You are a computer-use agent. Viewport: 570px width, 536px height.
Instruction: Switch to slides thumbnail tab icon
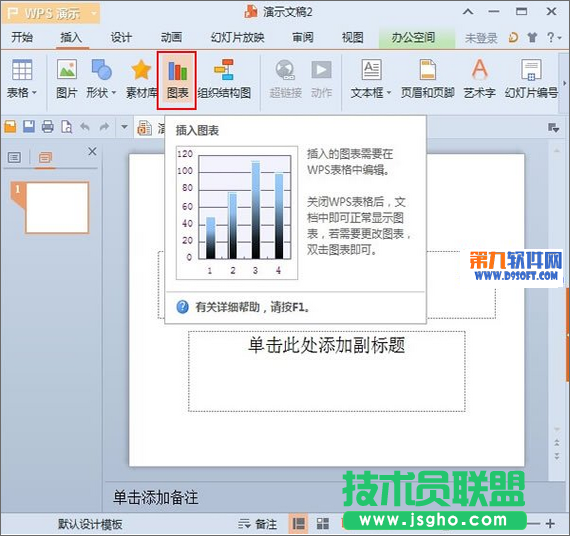click(45, 157)
